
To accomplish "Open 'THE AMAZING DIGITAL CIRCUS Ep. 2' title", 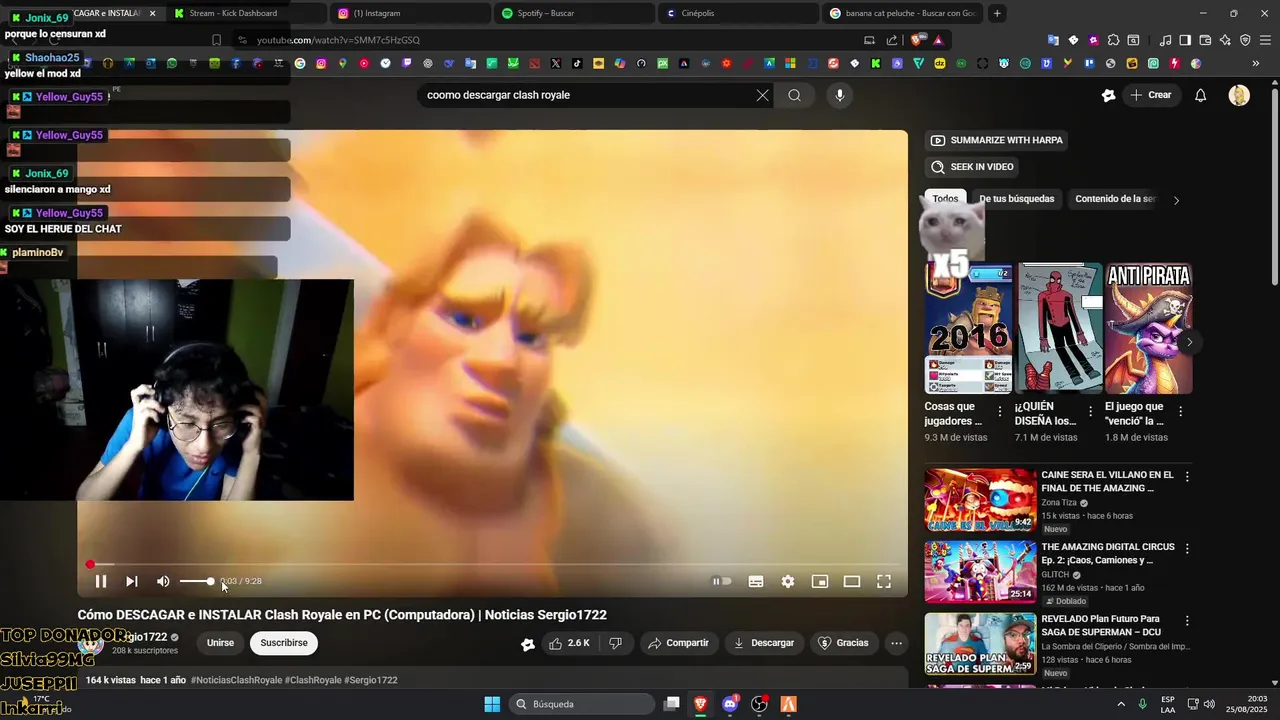I will (x=1107, y=554).
